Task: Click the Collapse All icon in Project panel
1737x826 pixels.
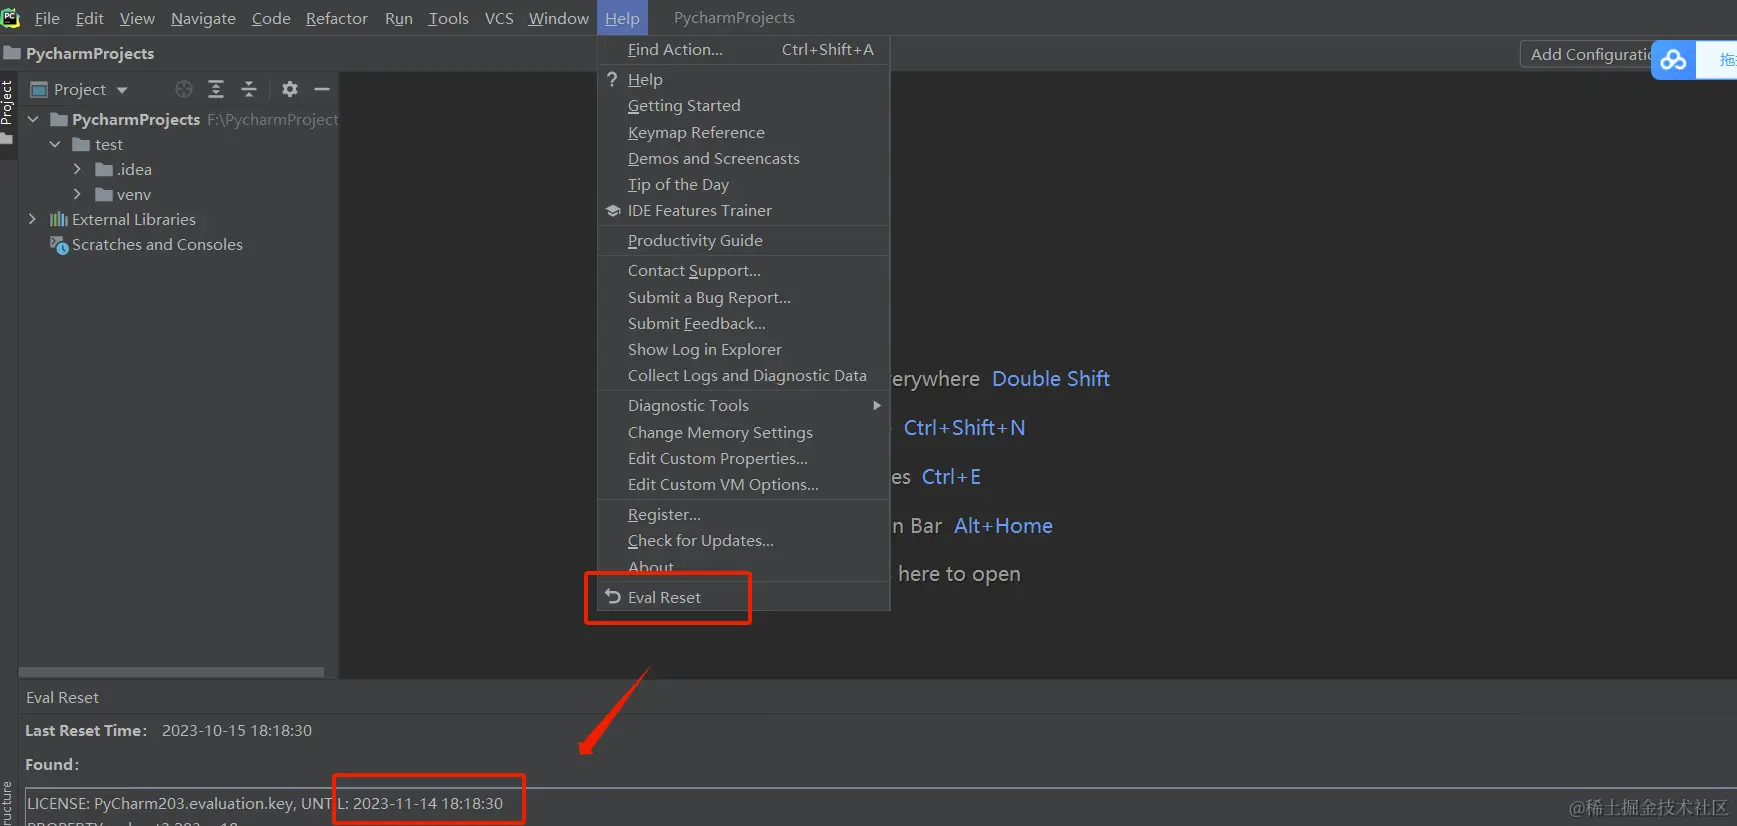Action: tap(249, 89)
